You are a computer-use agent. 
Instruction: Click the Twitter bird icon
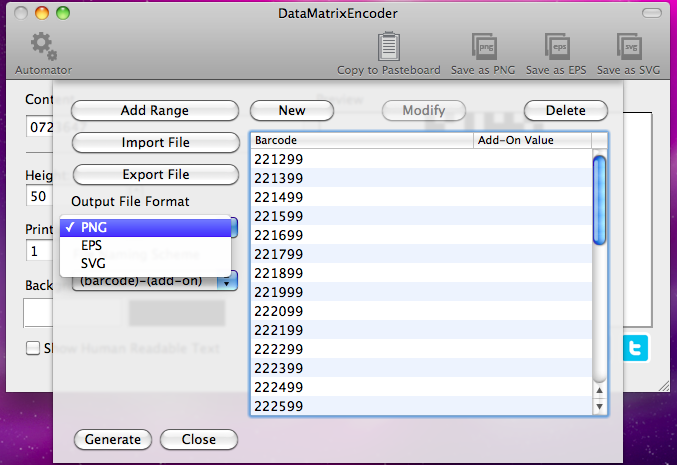[x=636, y=348]
